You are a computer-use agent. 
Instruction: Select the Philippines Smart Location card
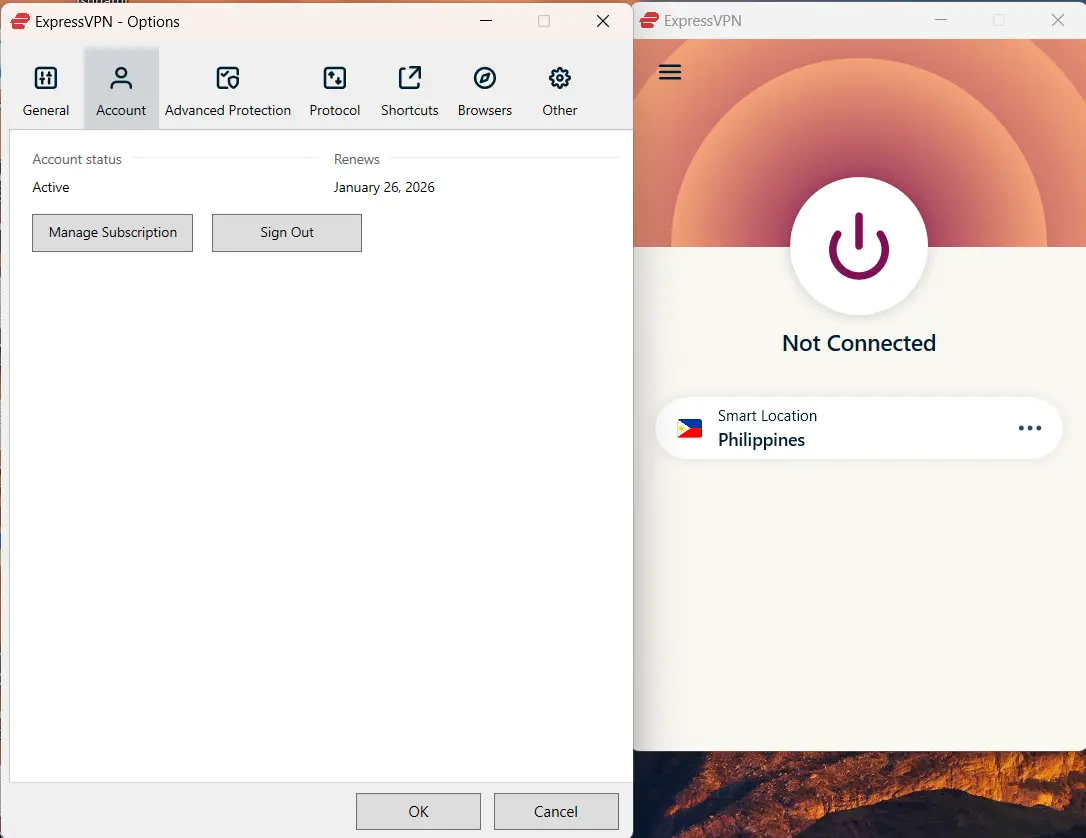click(x=858, y=428)
